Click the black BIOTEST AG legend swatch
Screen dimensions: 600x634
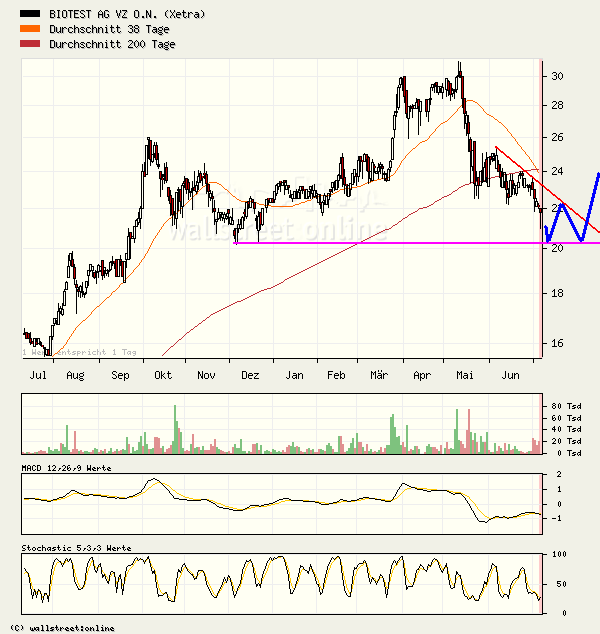[x=32, y=15]
